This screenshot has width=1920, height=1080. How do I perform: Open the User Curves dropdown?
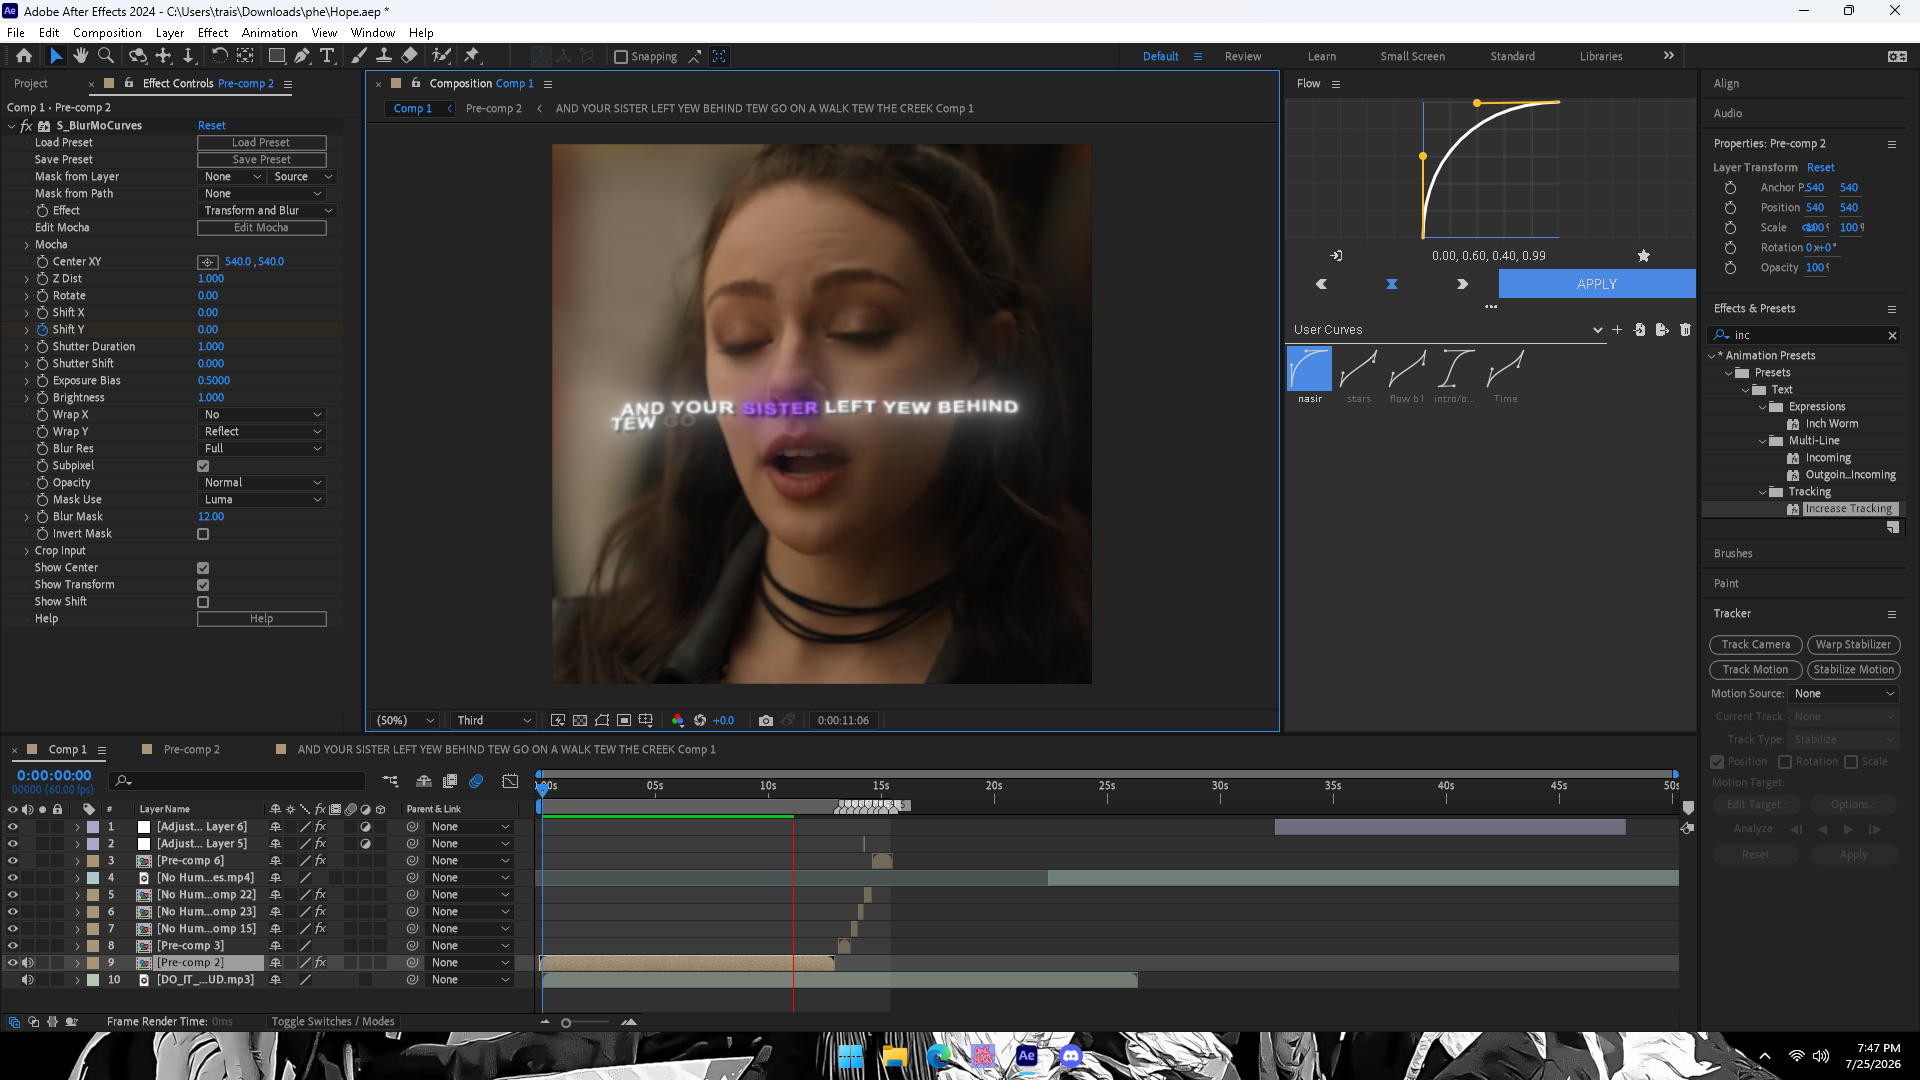1448,330
